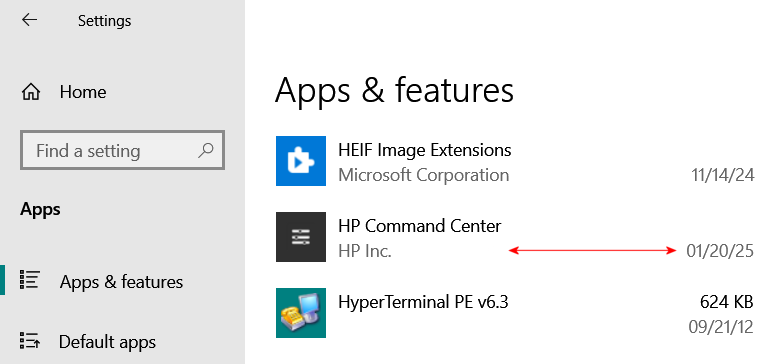Viewport: 764px width, 364px height.
Task: Click the Apps & features page heading
Action: click(394, 91)
